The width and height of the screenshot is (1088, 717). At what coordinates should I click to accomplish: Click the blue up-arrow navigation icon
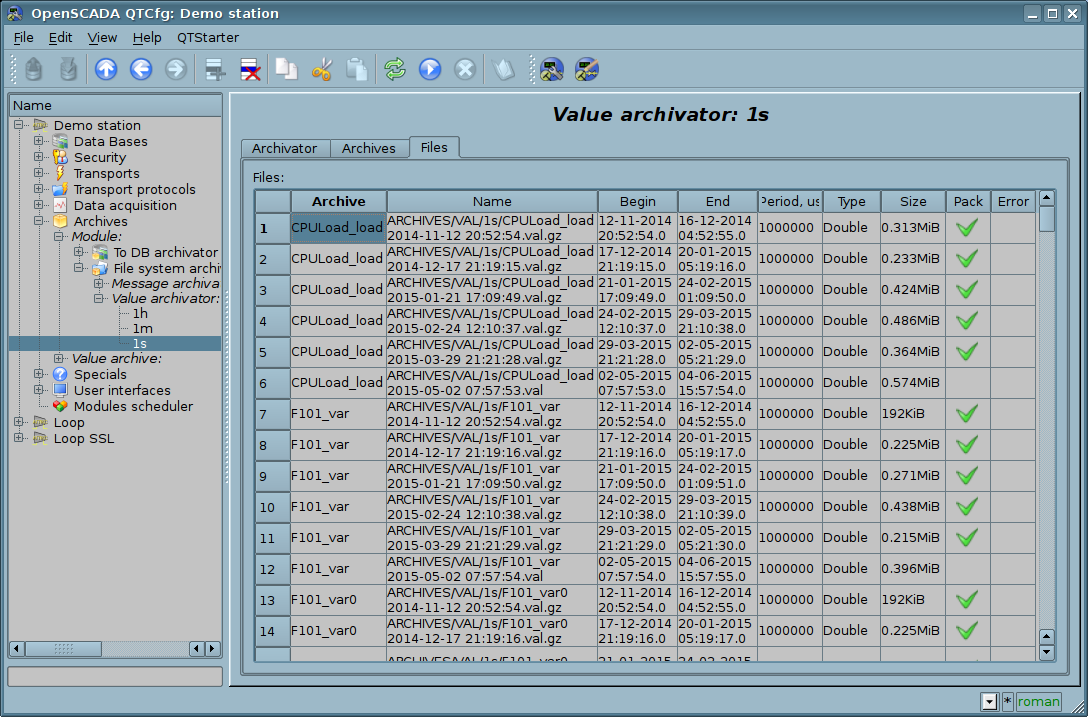tap(106, 69)
